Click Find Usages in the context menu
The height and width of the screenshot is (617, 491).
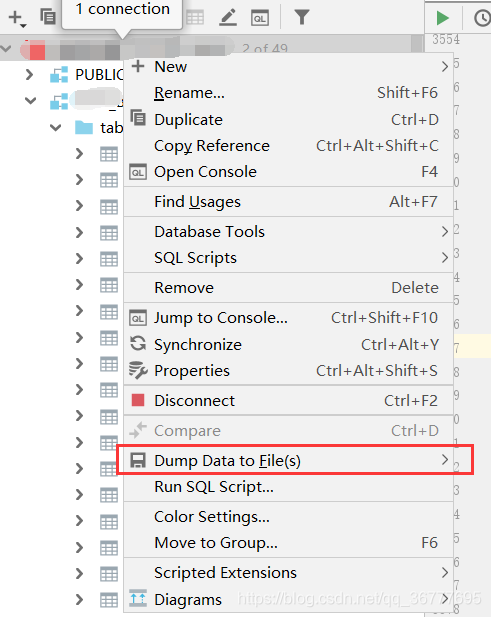pos(289,202)
